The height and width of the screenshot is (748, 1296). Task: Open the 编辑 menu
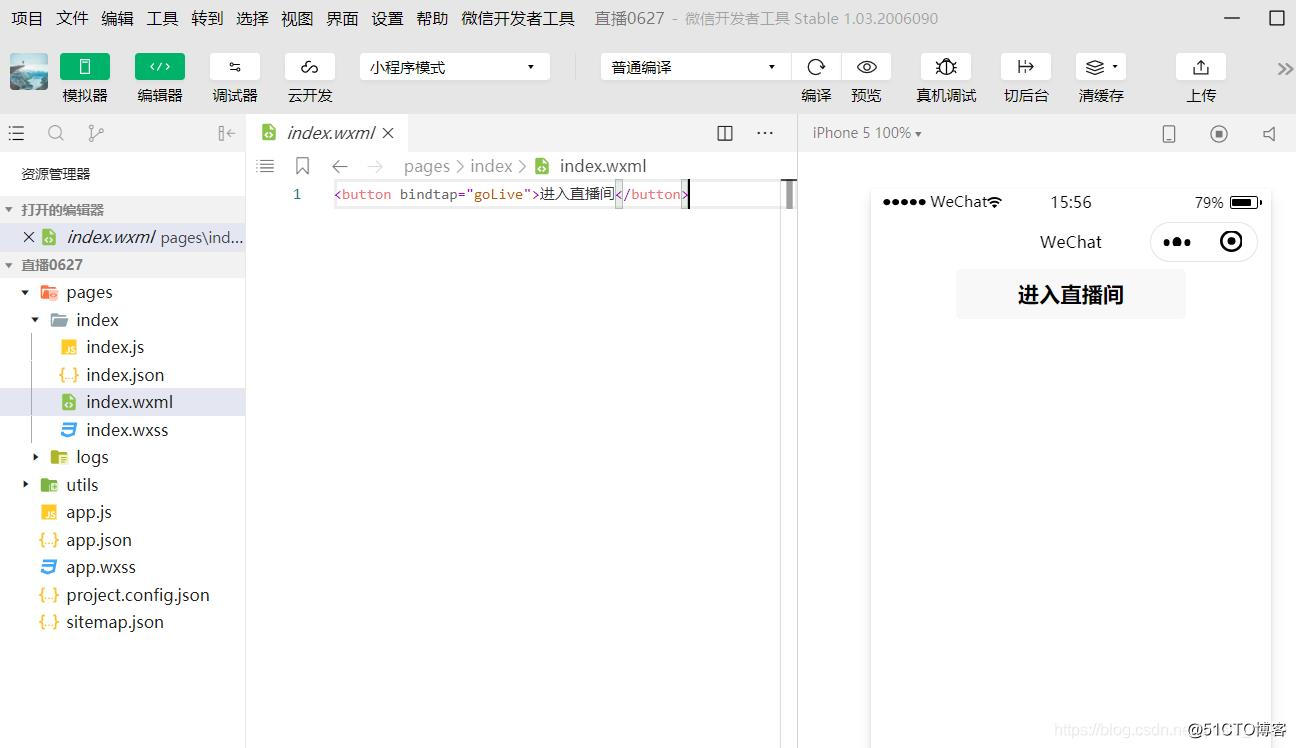pos(117,18)
